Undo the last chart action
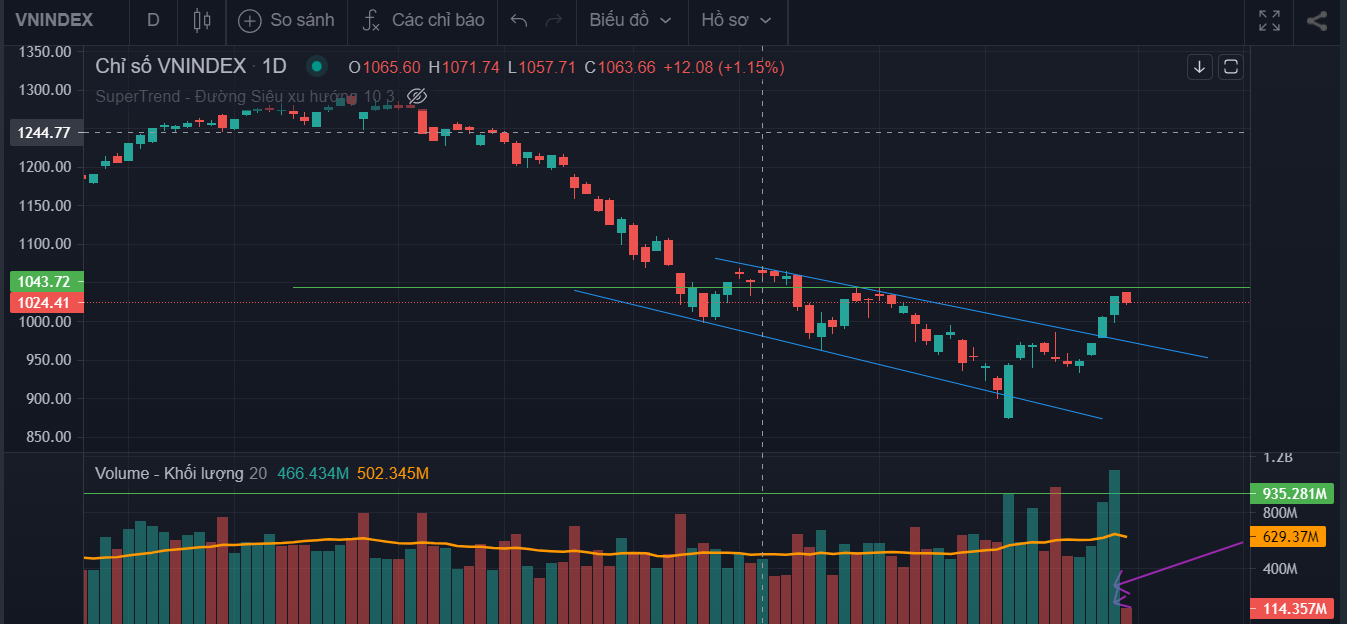 click(x=518, y=20)
